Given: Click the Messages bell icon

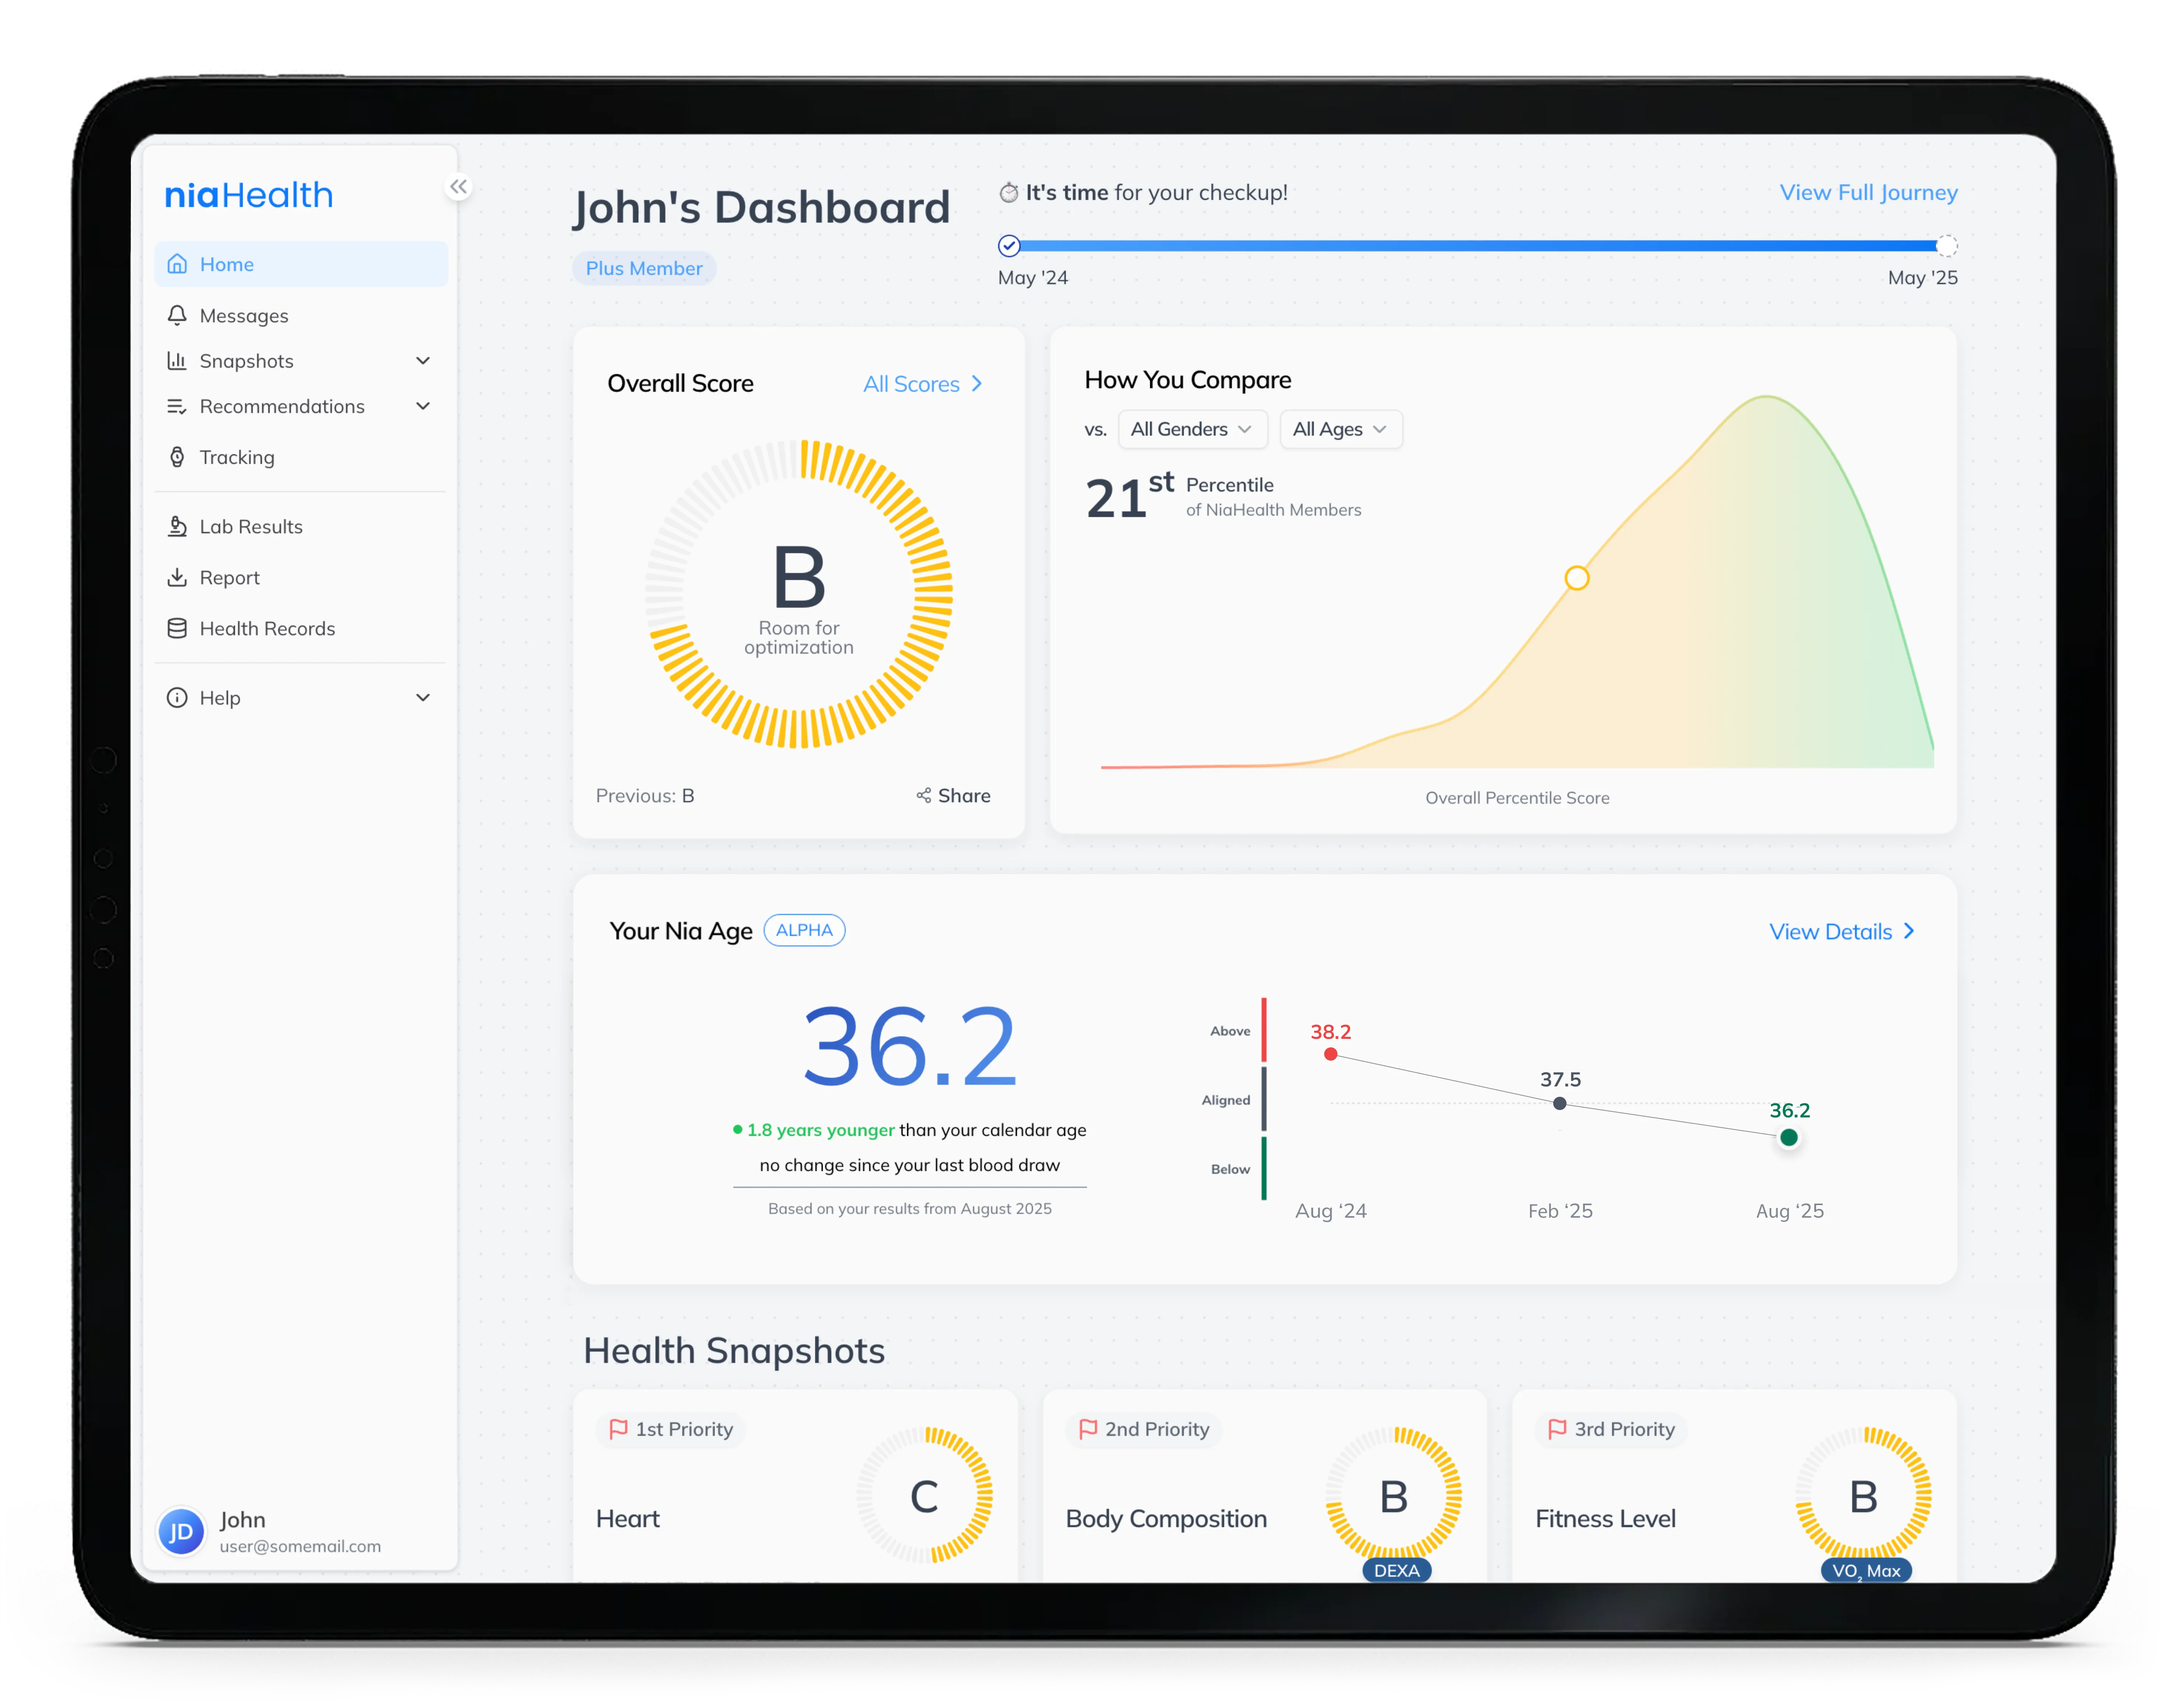Looking at the screenshot, I should click(x=177, y=315).
